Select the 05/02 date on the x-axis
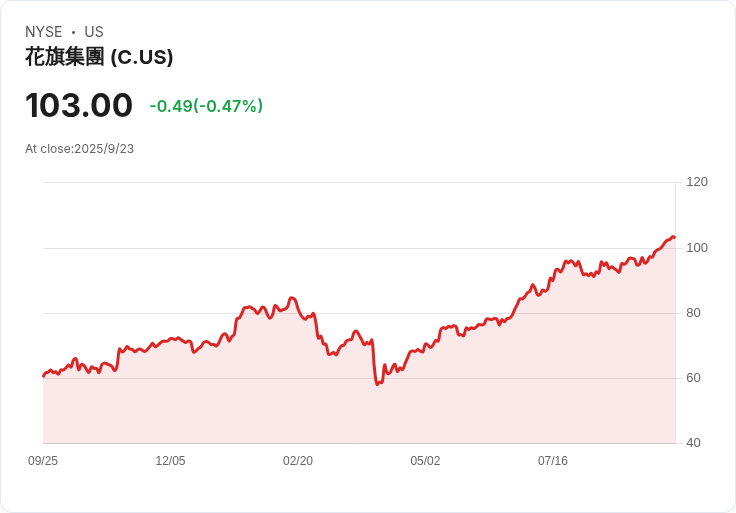Screen dimensions: 736x513 [425, 461]
